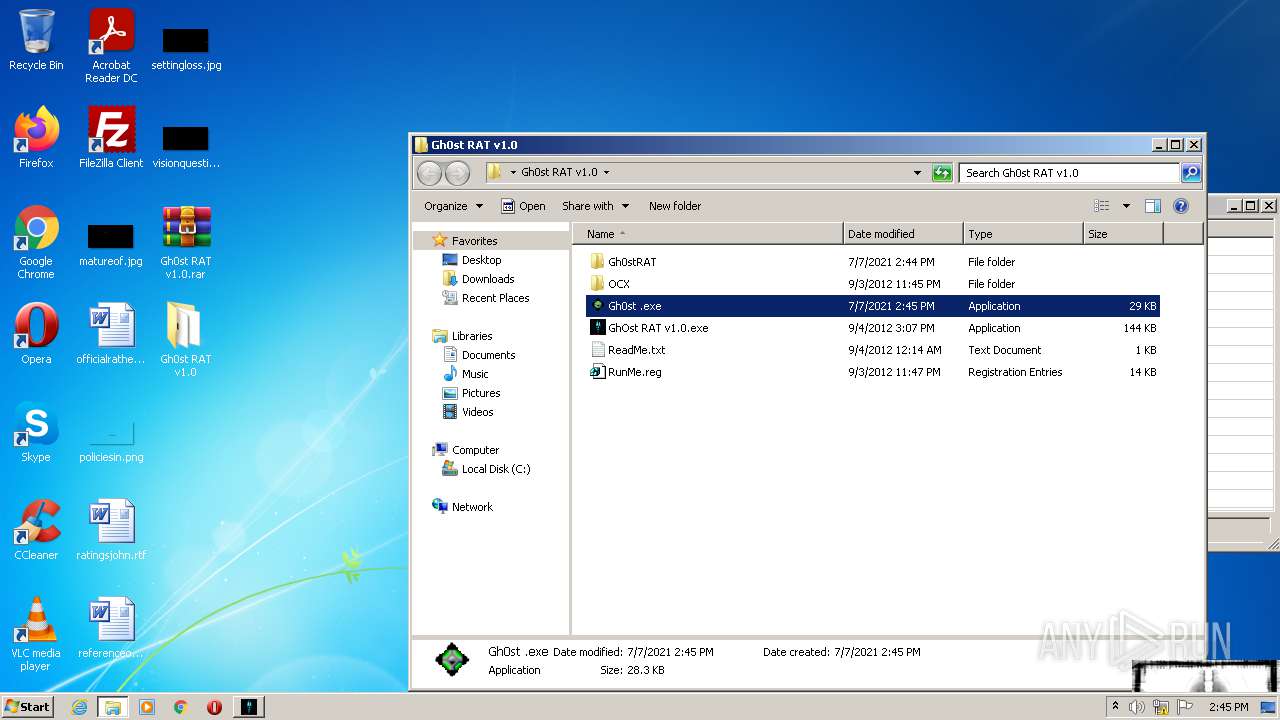Click the Explorer Forward navigation button
1280x720 pixels.
[457, 173]
